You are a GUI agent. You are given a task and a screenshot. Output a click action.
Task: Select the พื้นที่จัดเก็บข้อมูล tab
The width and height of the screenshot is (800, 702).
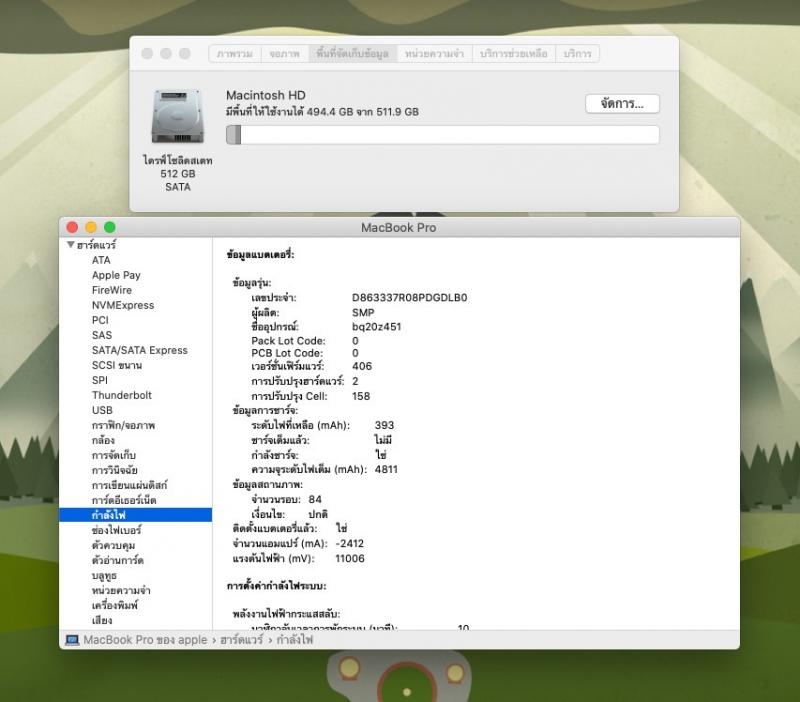(x=353, y=54)
